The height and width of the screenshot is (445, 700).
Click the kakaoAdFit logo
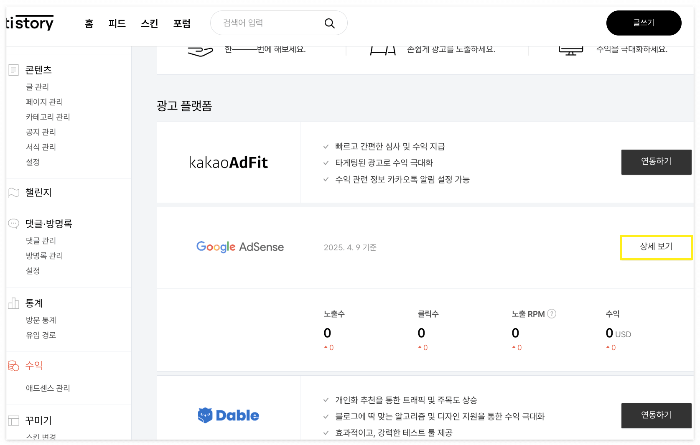(x=228, y=162)
